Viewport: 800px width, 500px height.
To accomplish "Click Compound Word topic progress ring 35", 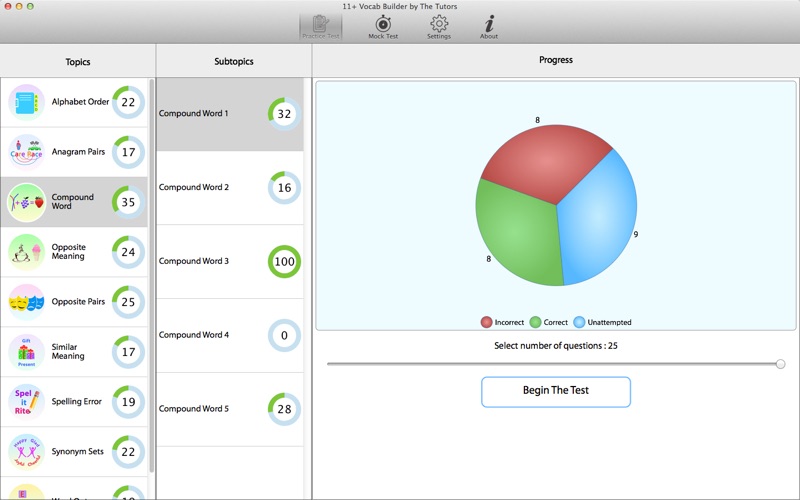I will 129,202.
